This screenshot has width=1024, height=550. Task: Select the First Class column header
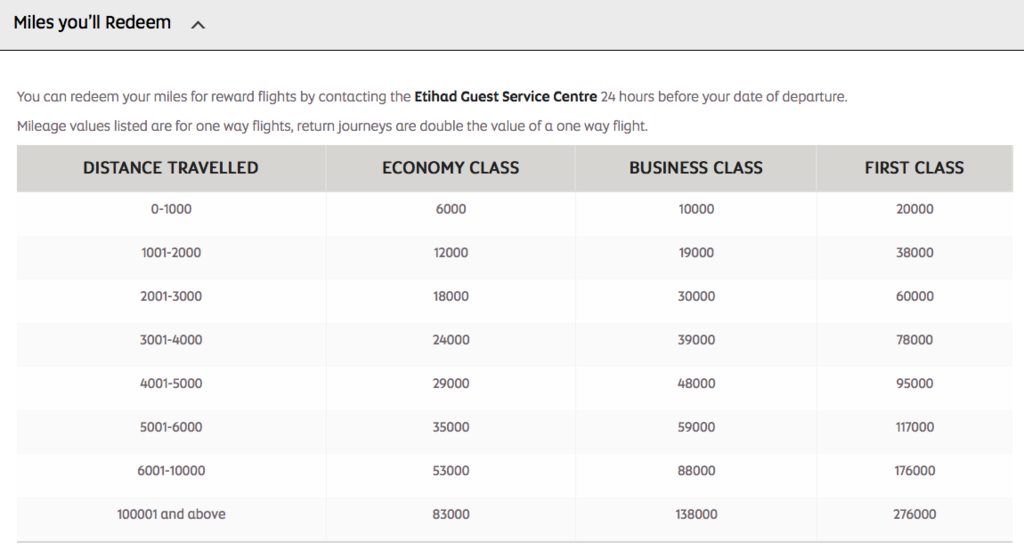click(x=914, y=168)
